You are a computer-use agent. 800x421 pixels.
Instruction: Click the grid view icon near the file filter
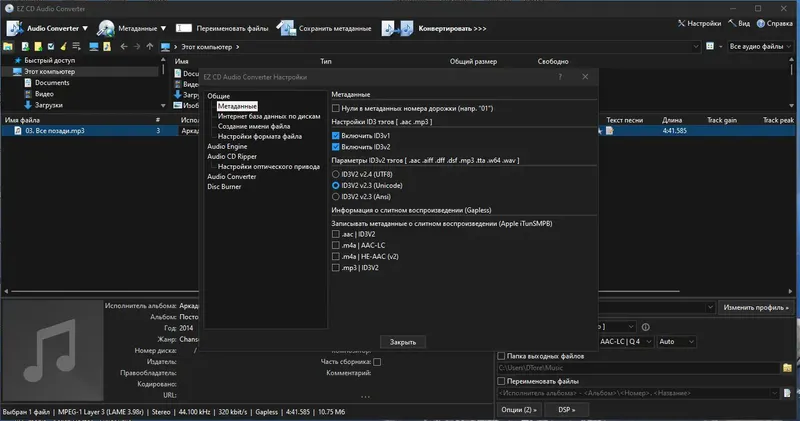click(710, 46)
